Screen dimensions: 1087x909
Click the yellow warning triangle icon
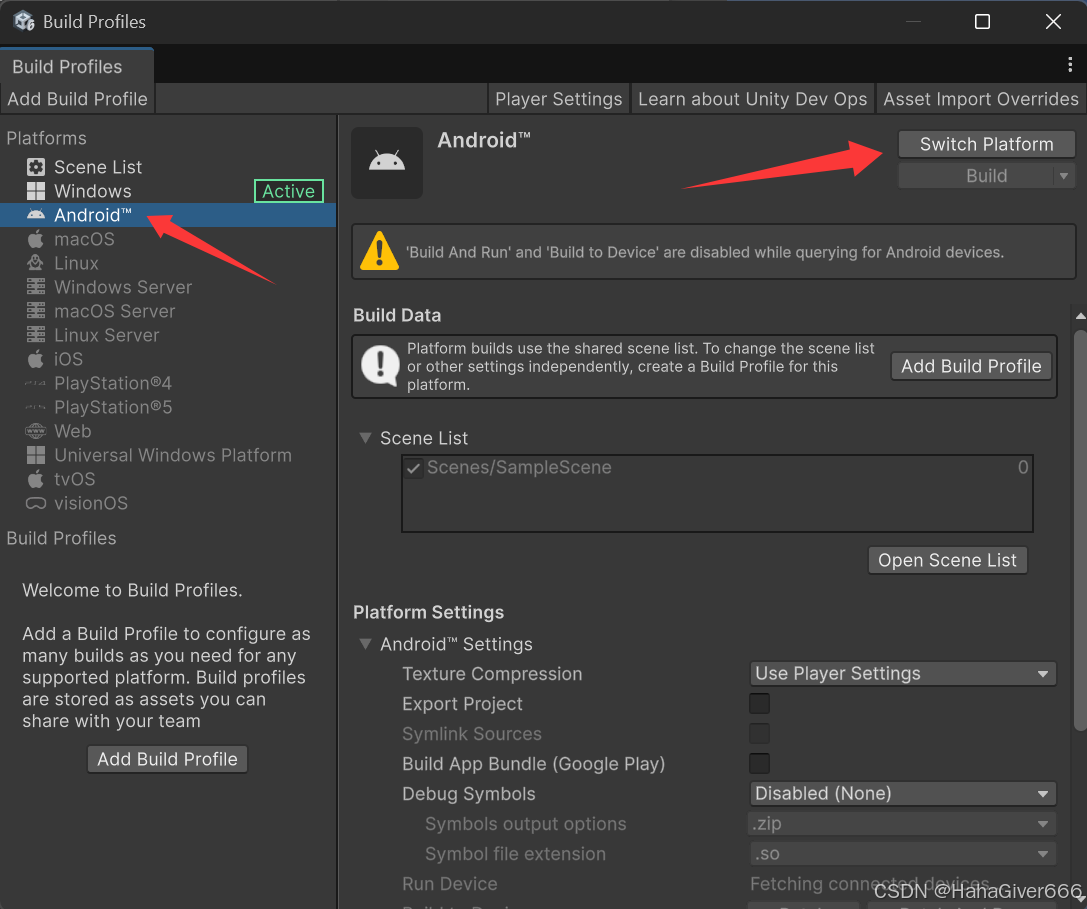[x=379, y=251]
